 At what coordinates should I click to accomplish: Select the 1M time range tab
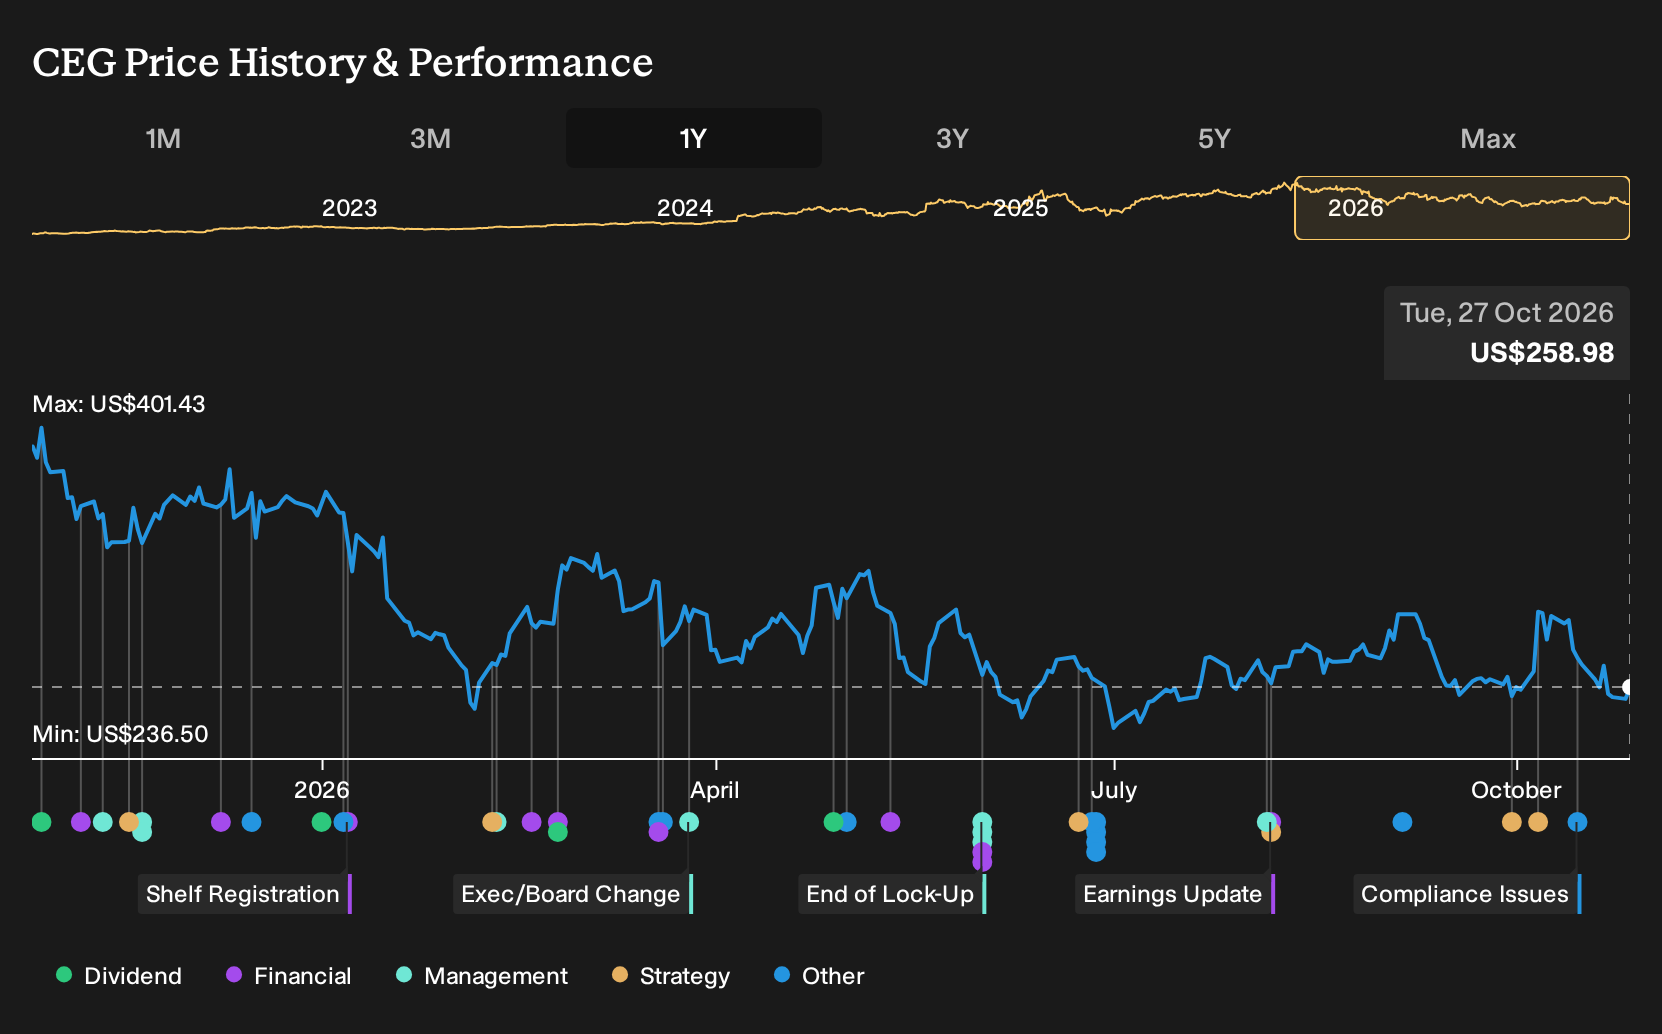click(x=163, y=138)
